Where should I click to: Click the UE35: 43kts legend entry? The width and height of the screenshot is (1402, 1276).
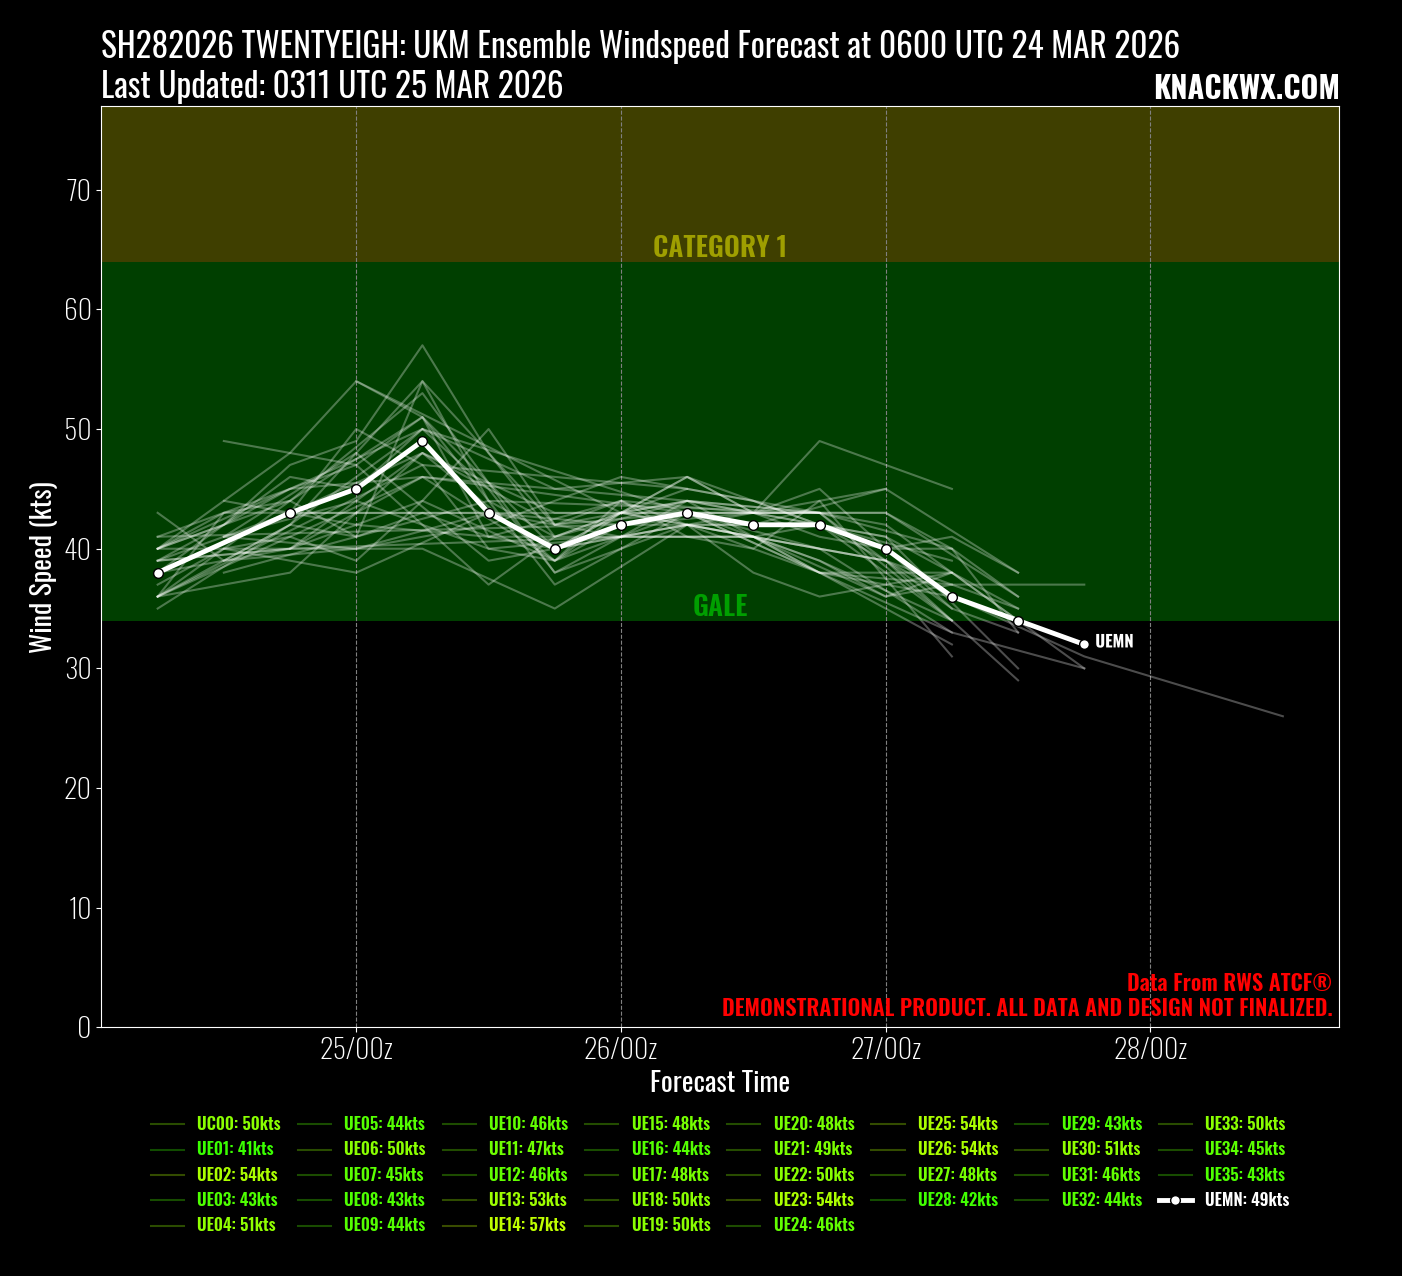click(1244, 1175)
